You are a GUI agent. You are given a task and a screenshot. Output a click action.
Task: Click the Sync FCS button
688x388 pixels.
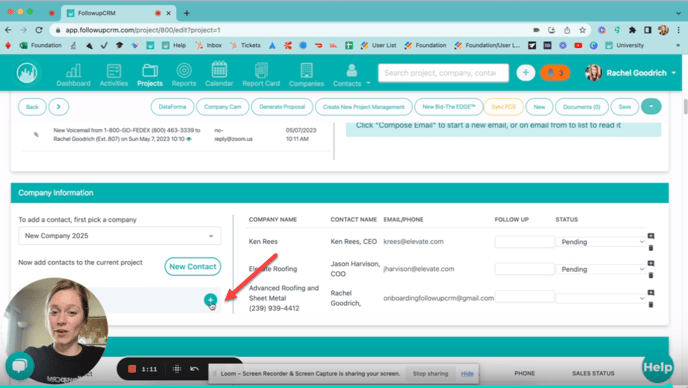(x=503, y=107)
